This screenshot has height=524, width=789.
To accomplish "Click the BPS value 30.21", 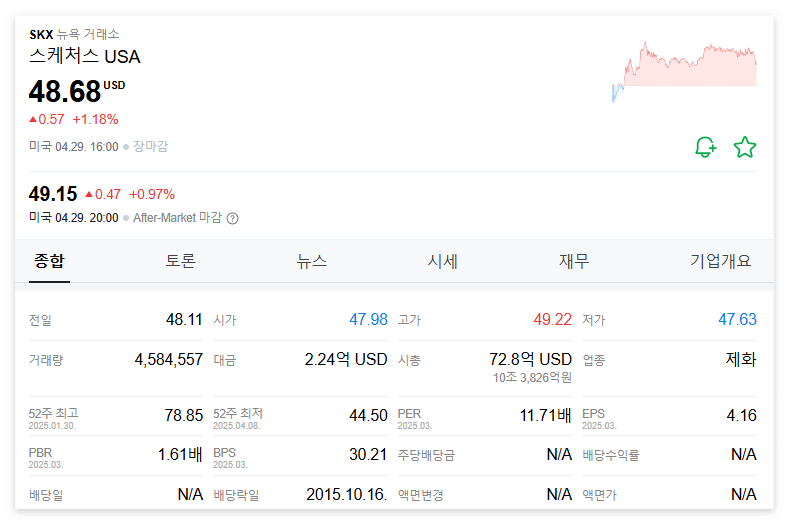I will tap(368, 455).
